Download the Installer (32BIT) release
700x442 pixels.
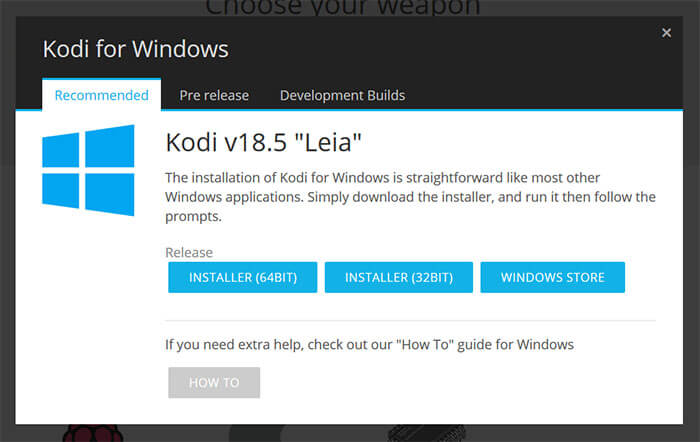[x=399, y=277]
